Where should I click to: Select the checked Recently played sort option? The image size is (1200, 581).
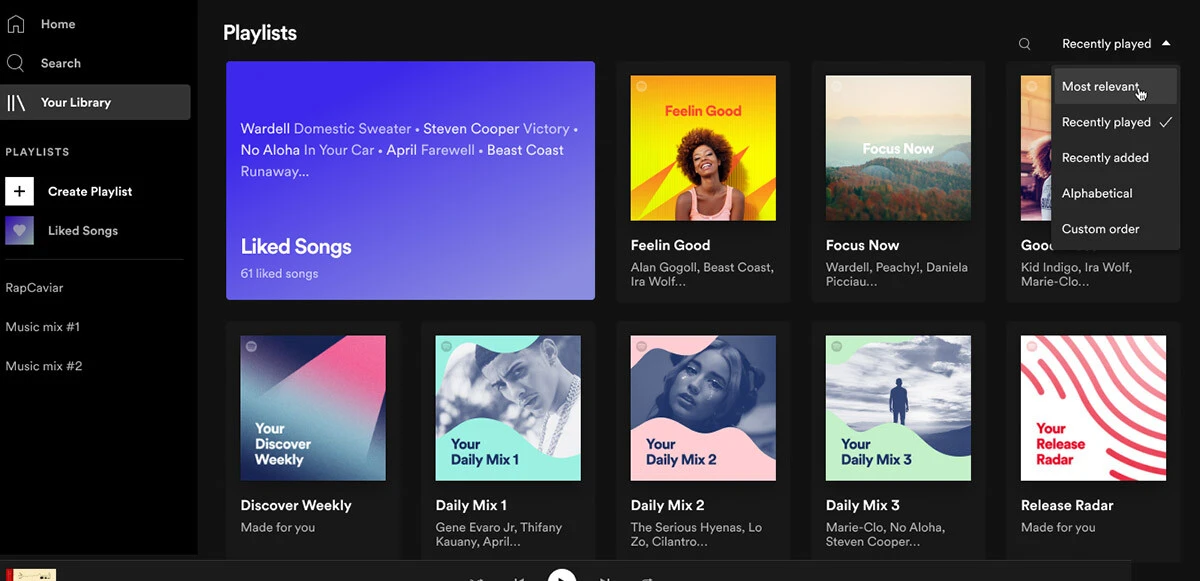click(x=1106, y=122)
